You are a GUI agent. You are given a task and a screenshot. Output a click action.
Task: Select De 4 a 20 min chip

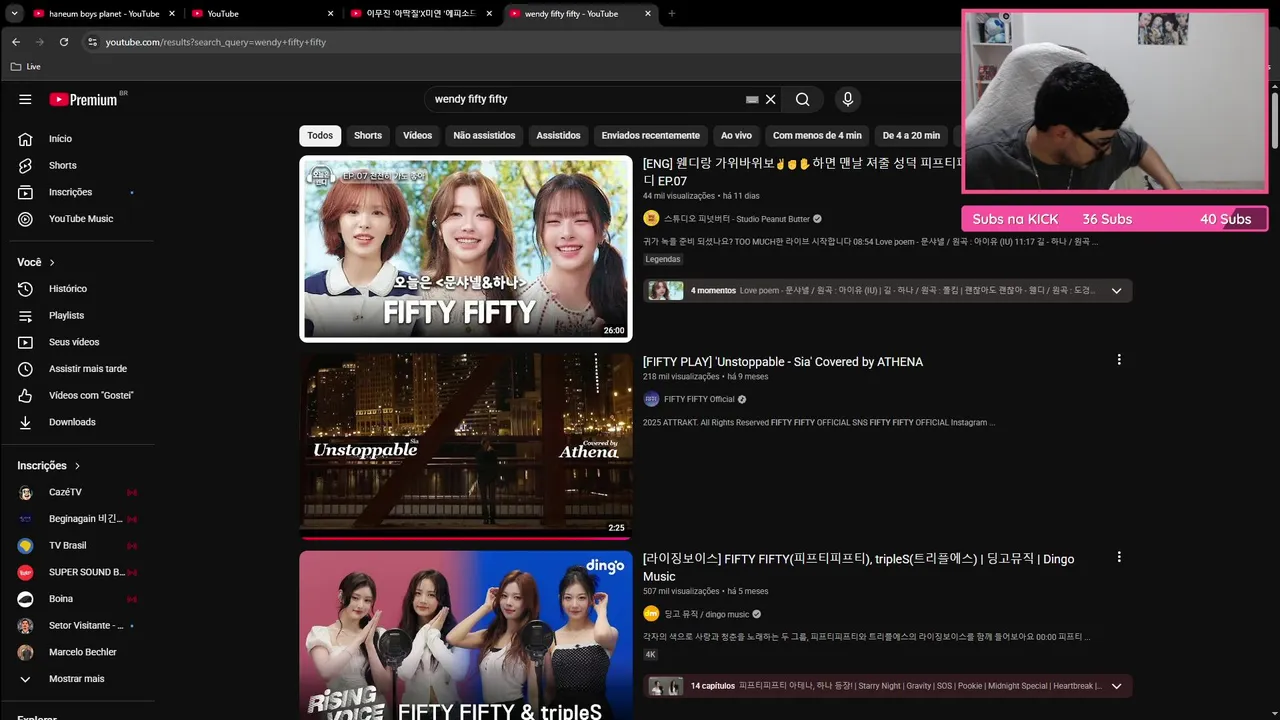[x=911, y=136]
